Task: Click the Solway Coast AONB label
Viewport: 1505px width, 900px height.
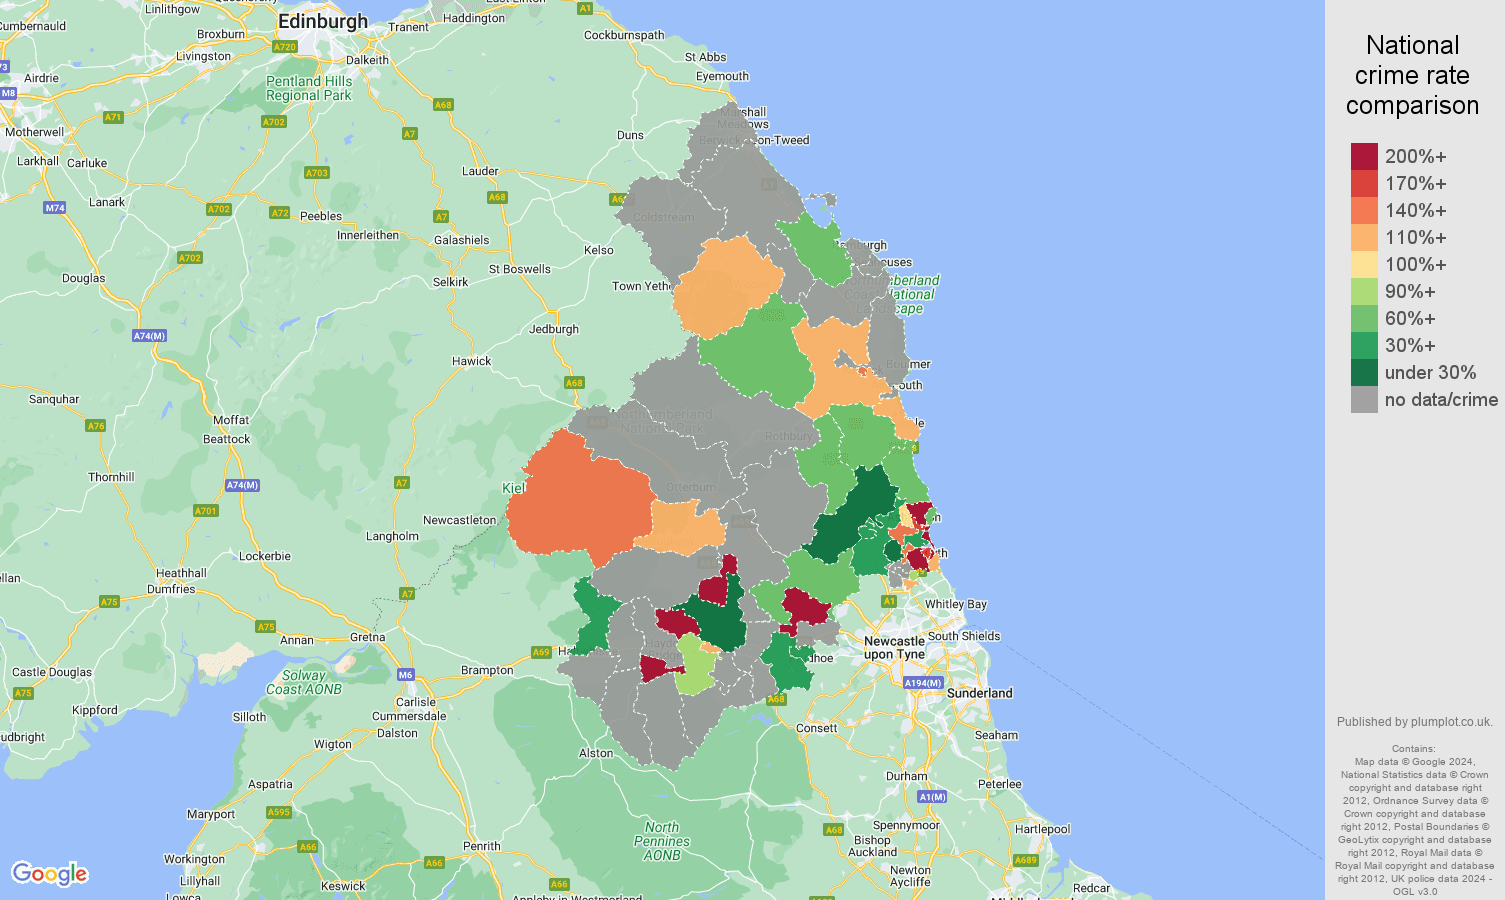Action: tap(304, 682)
